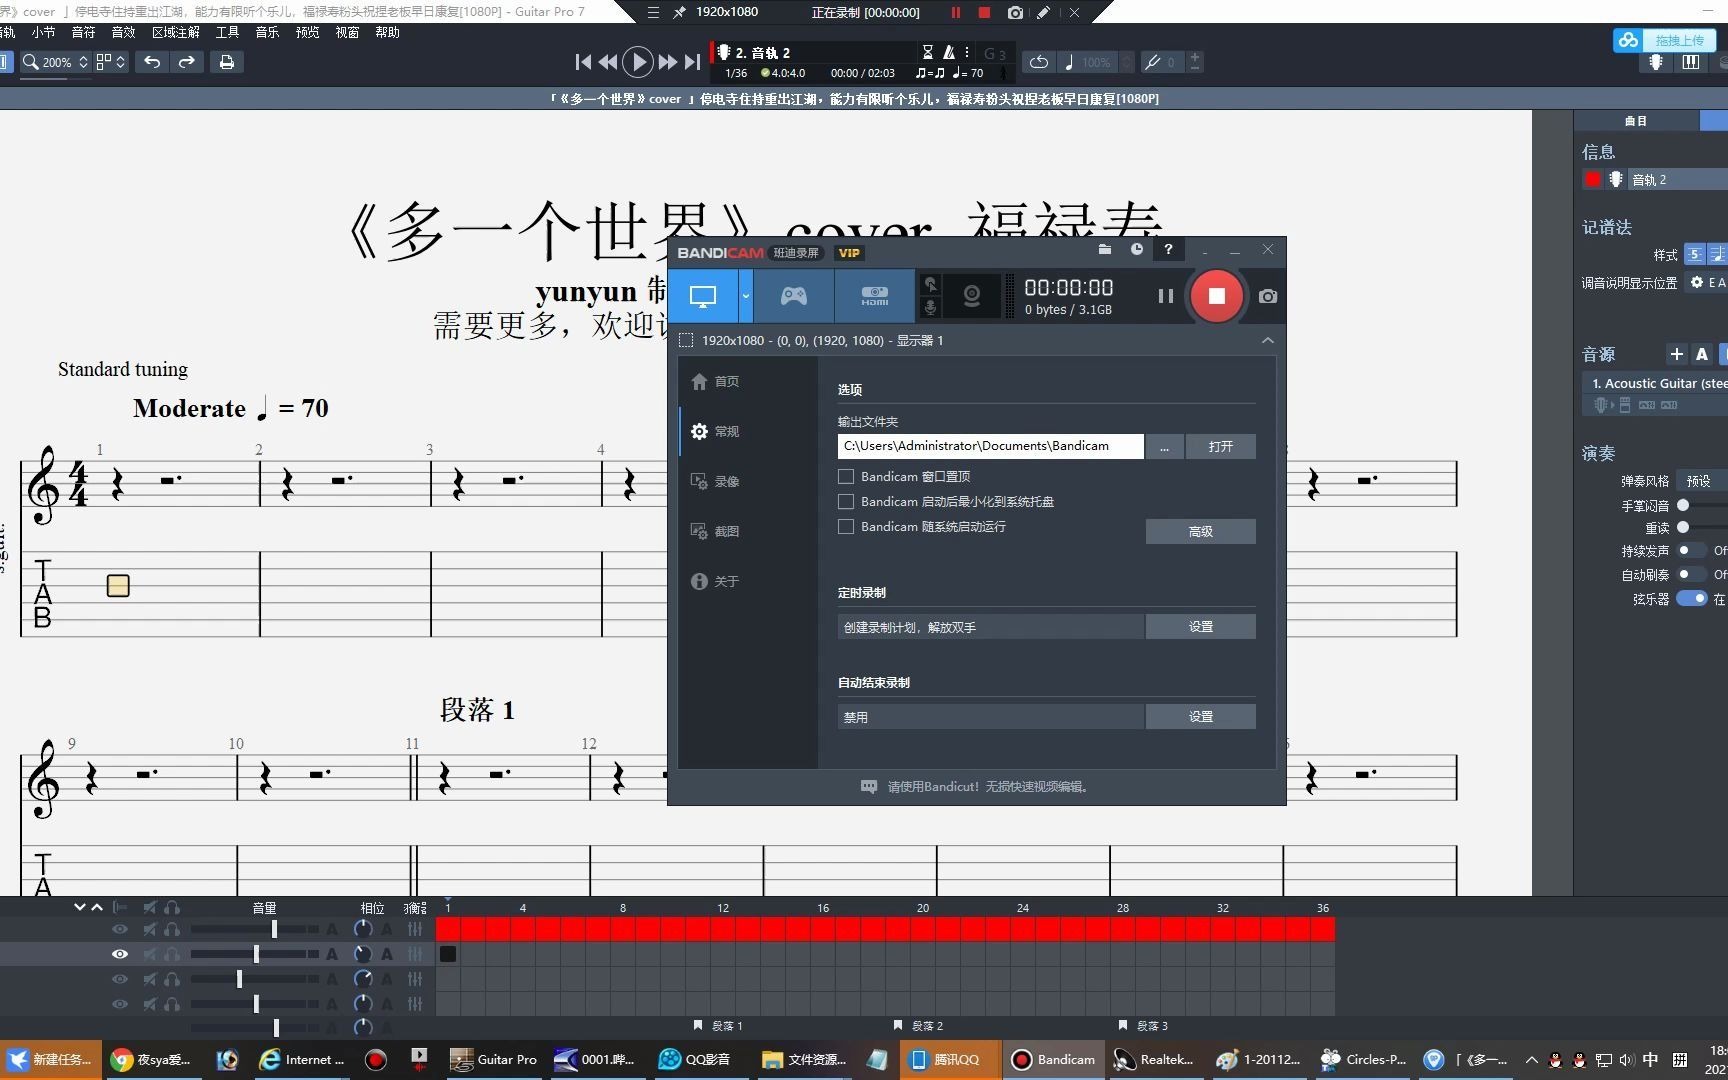
Task: Toggle the 自动刷奏 switch
Action: point(1691,574)
